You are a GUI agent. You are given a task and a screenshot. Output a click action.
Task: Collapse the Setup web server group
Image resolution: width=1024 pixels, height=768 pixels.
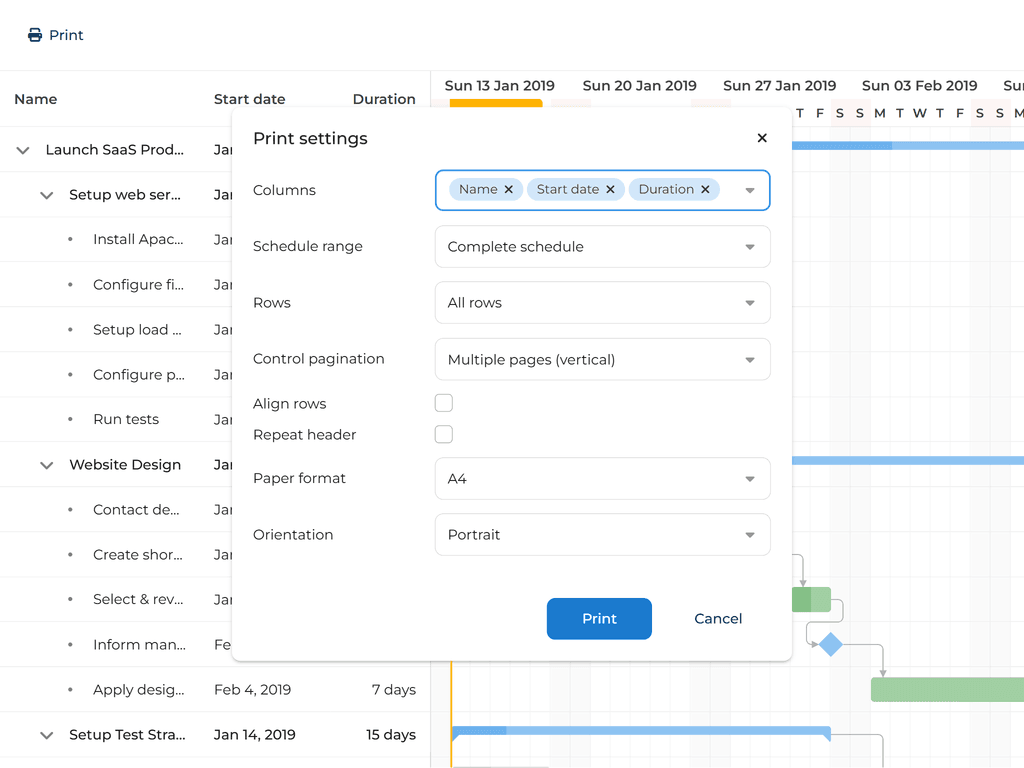47,195
